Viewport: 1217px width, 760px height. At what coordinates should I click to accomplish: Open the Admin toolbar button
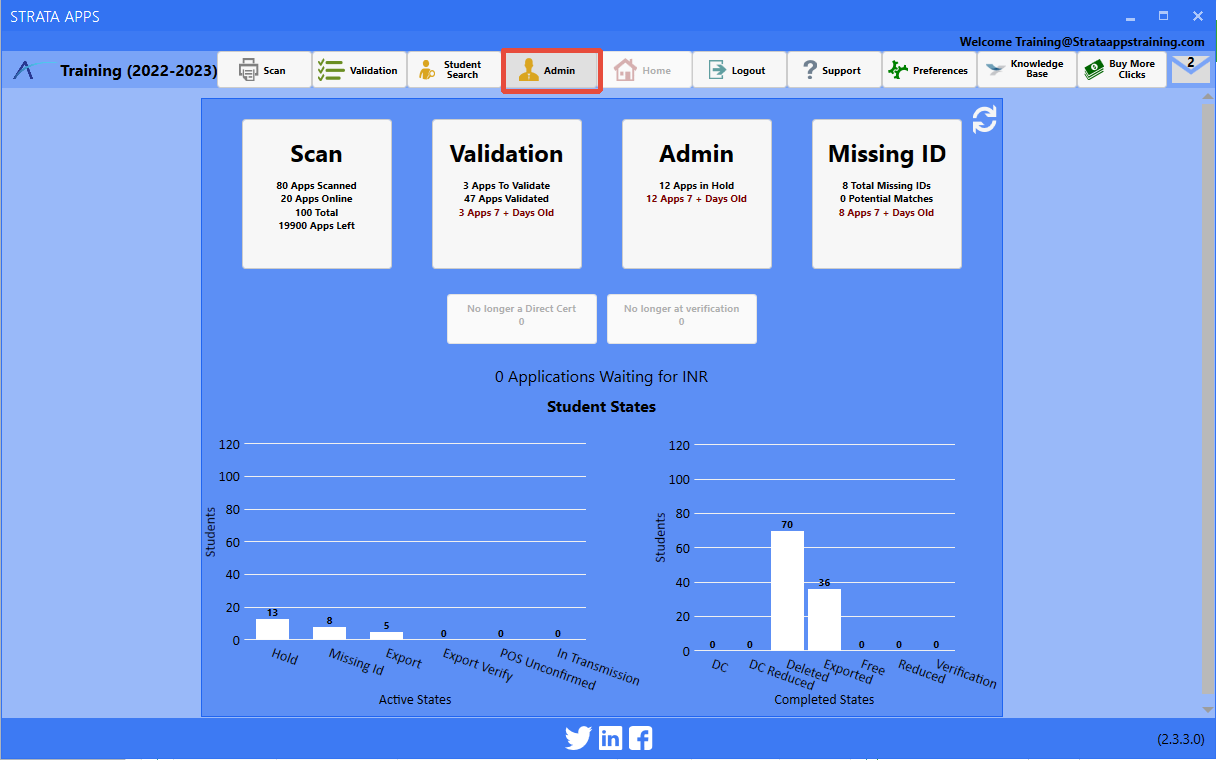551,71
